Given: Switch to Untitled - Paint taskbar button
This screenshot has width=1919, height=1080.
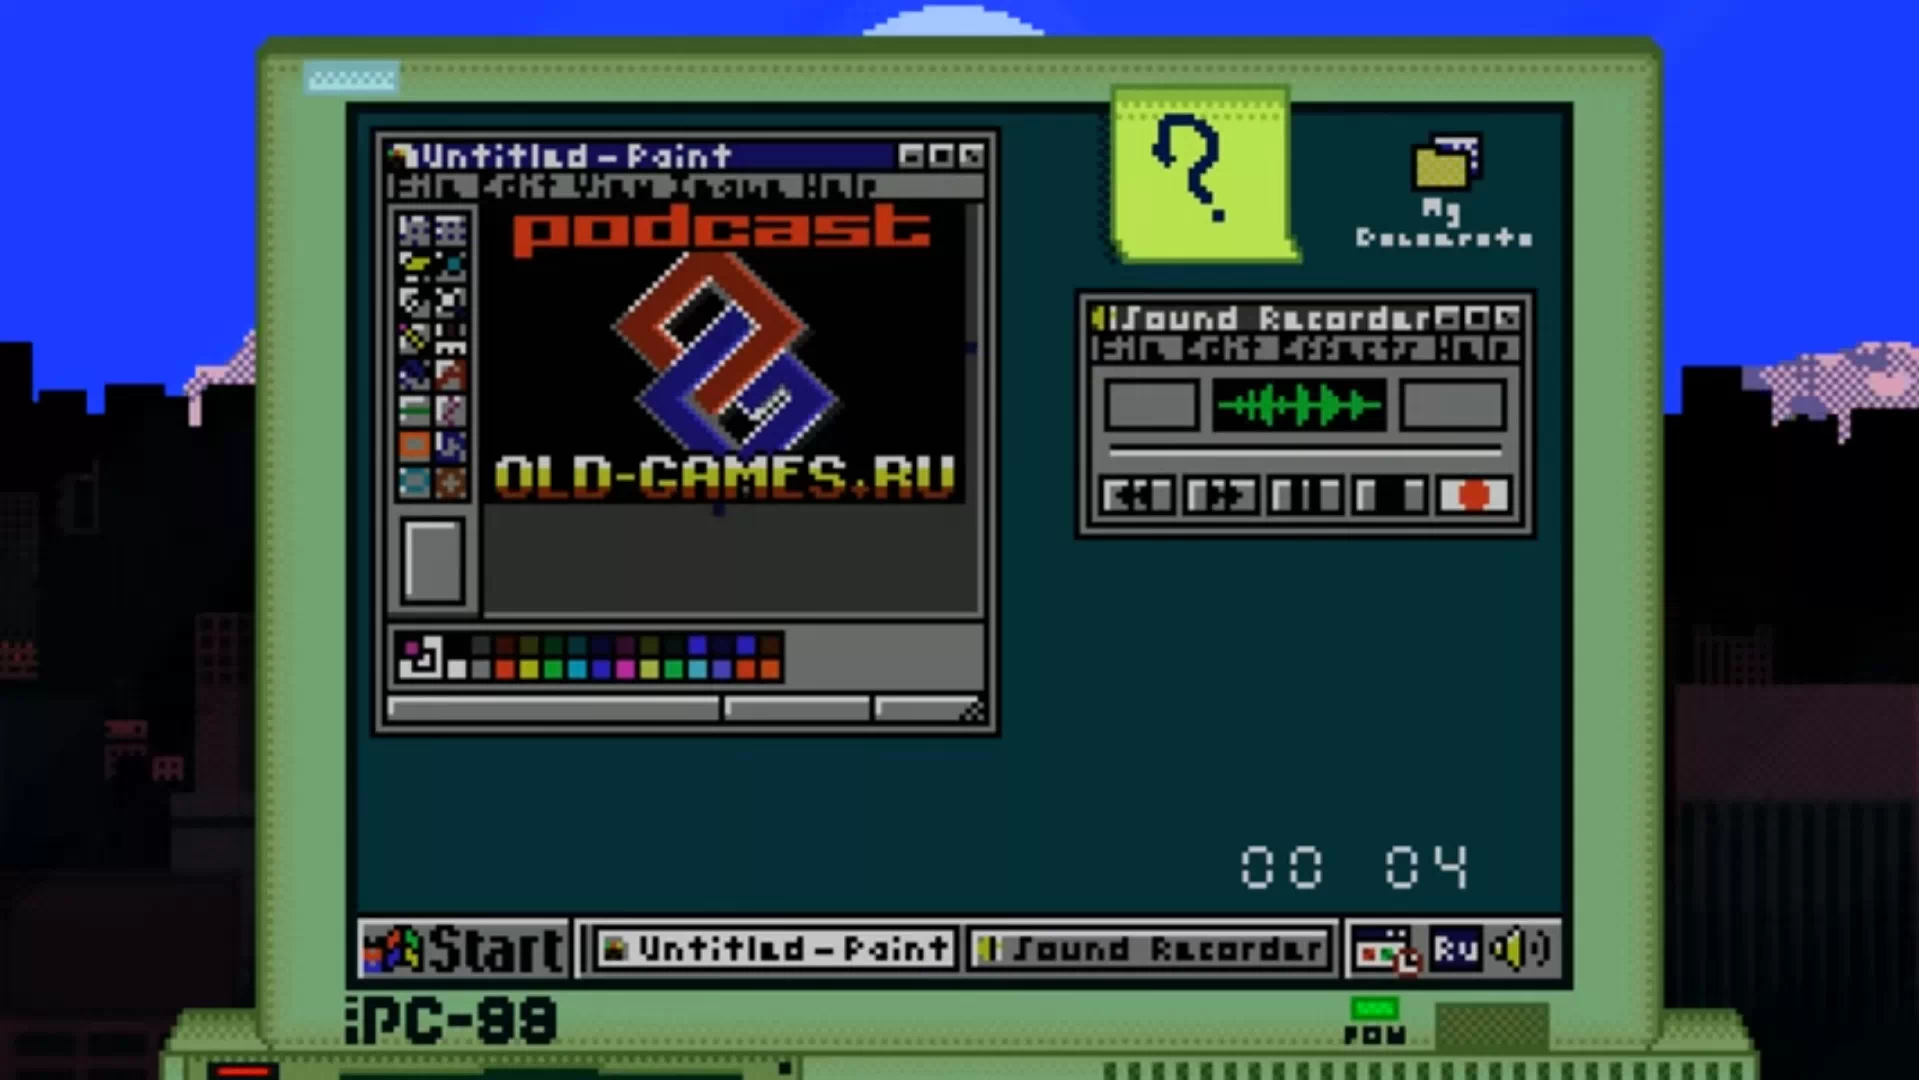Looking at the screenshot, I should tap(775, 948).
